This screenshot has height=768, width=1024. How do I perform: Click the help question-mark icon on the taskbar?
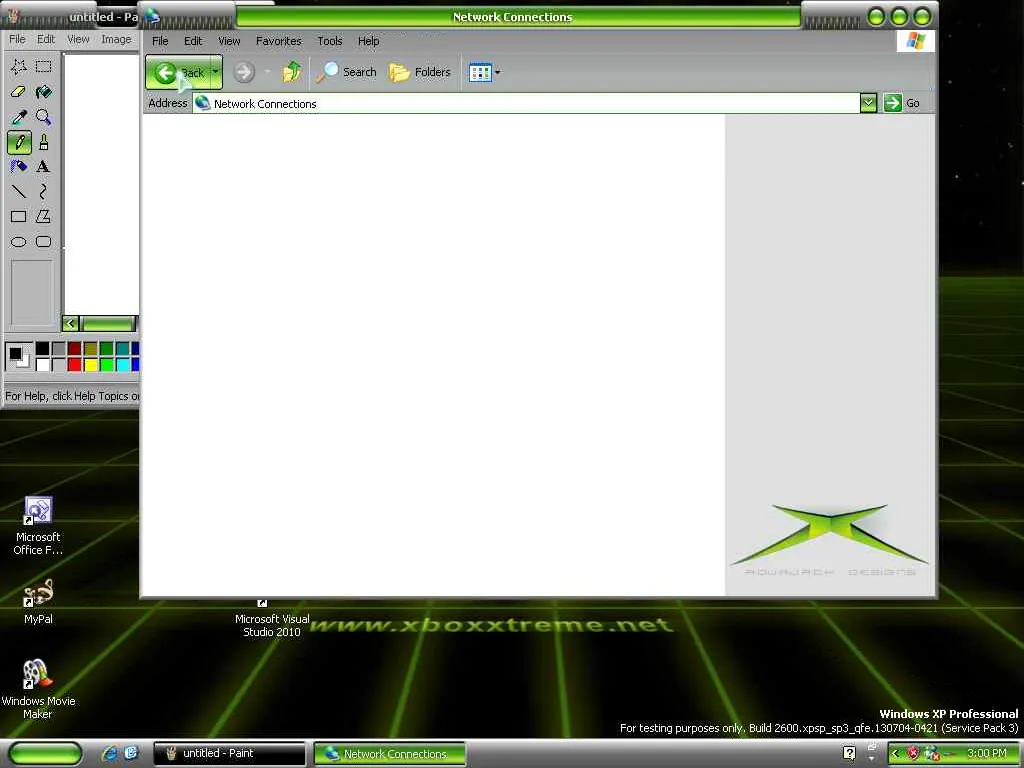pyautogui.click(x=849, y=754)
